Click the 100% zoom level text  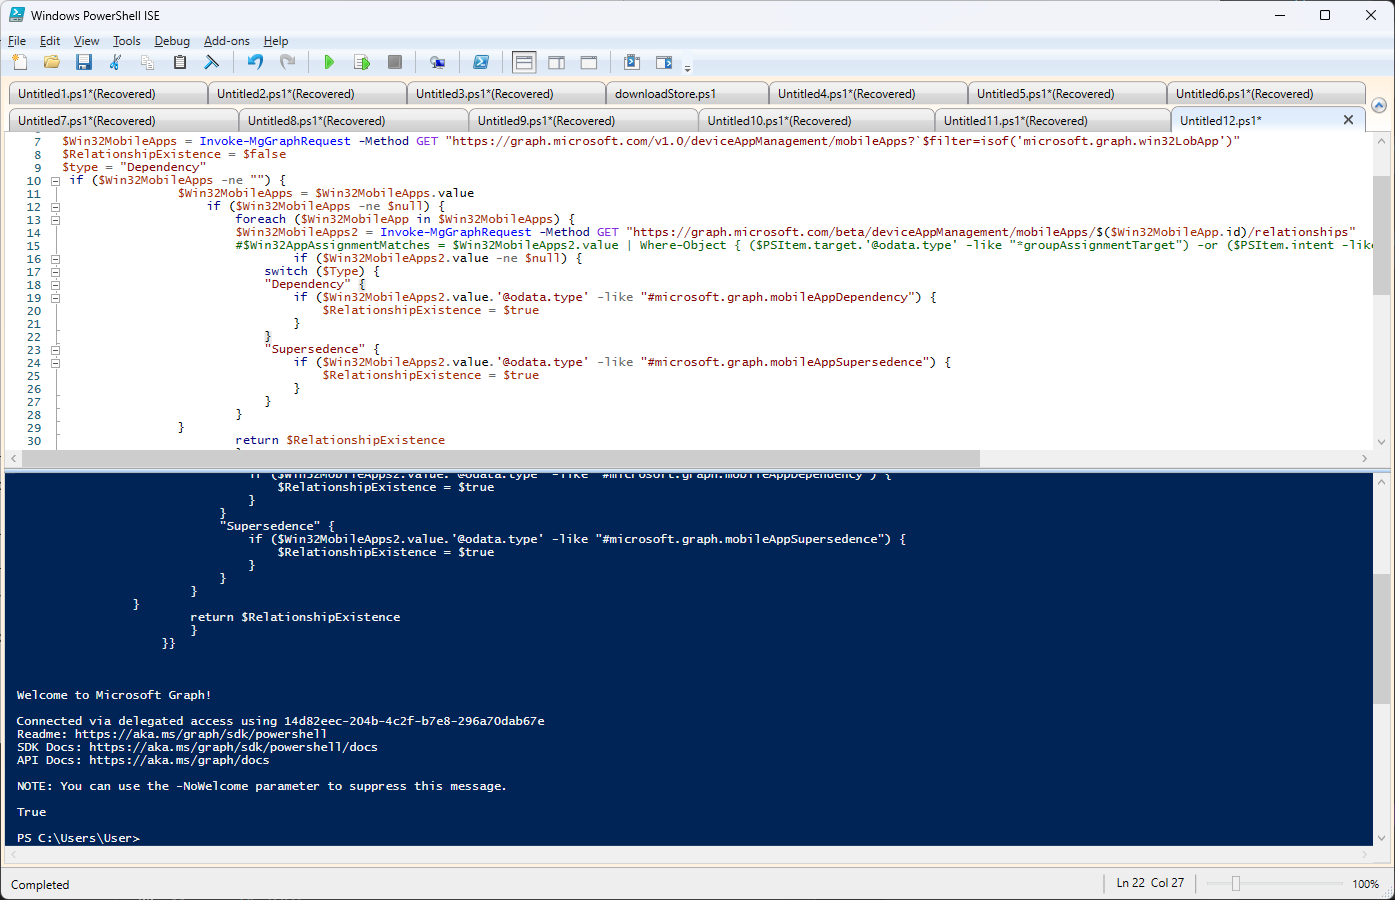tap(1365, 884)
